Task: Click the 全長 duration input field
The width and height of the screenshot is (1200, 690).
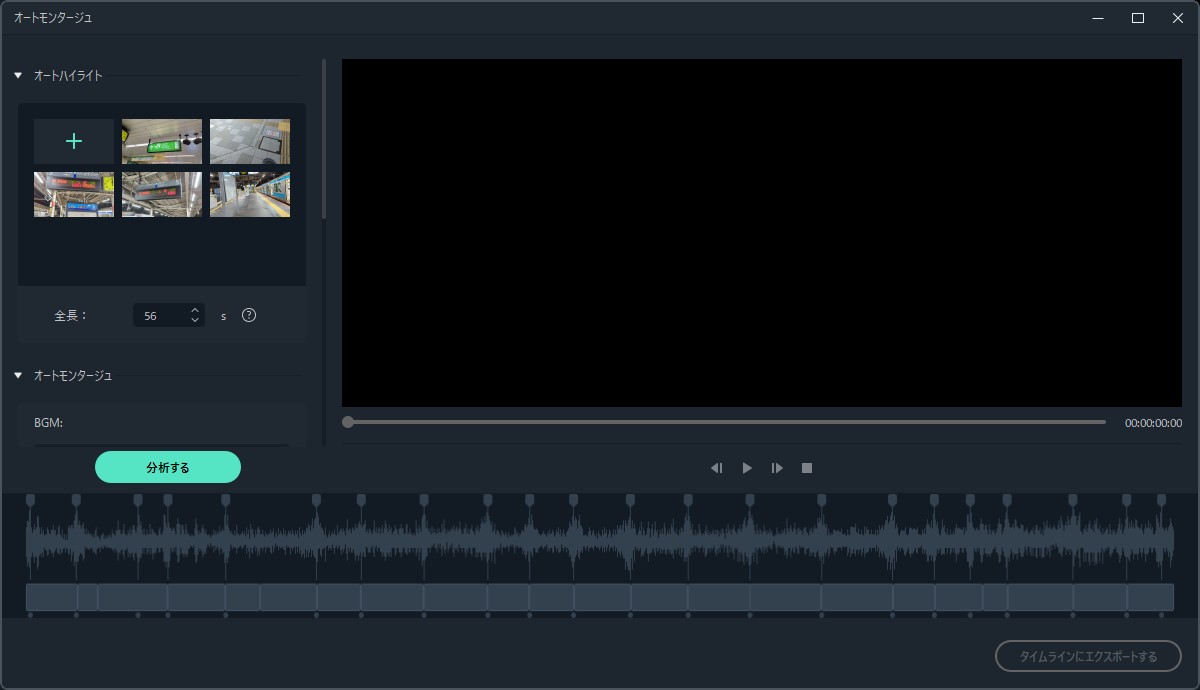Action: coord(160,316)
